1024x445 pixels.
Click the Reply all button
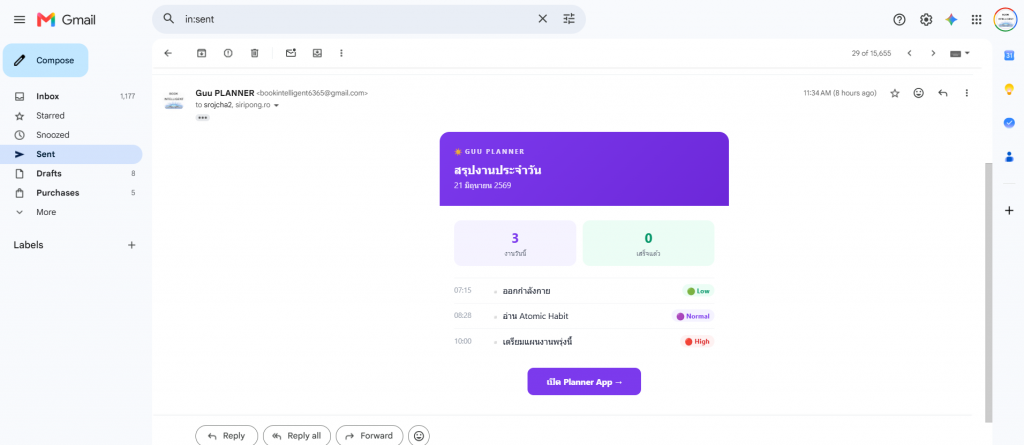point(297,436)
